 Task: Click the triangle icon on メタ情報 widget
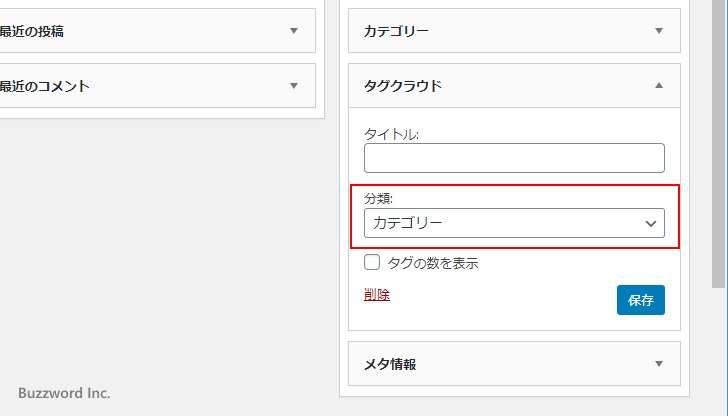[658, 364]
